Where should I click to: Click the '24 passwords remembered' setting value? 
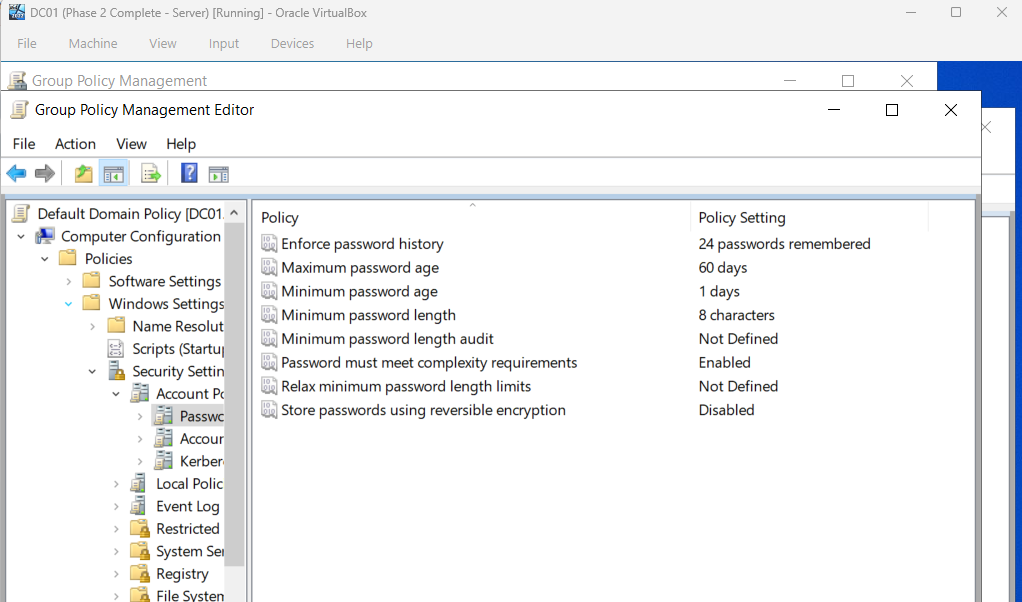tap(784, 244)
